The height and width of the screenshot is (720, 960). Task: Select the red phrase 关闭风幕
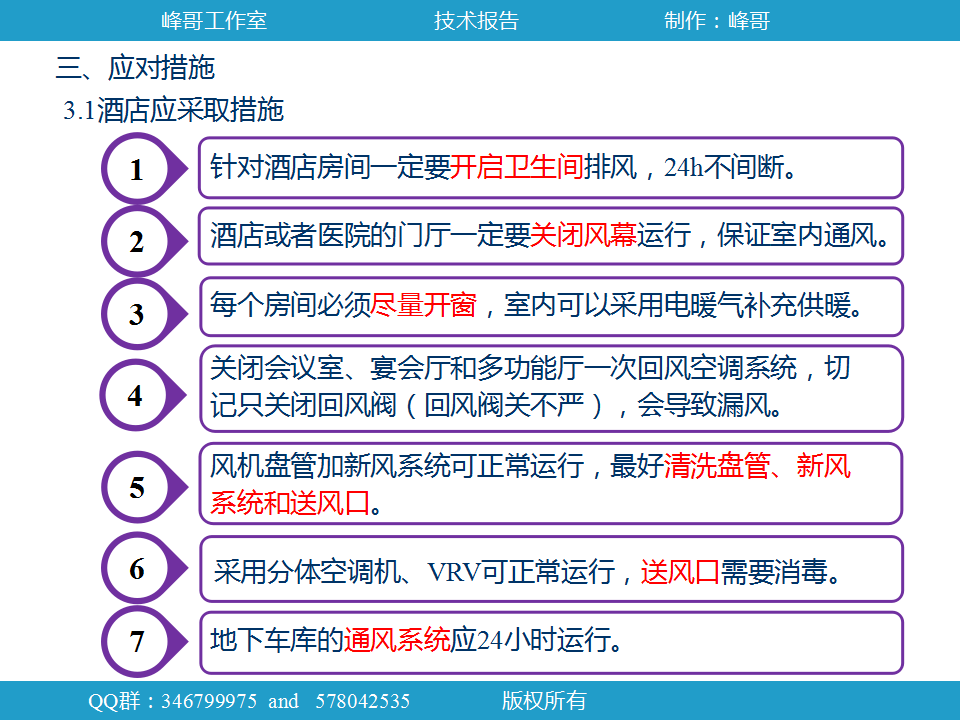[583, 235]
